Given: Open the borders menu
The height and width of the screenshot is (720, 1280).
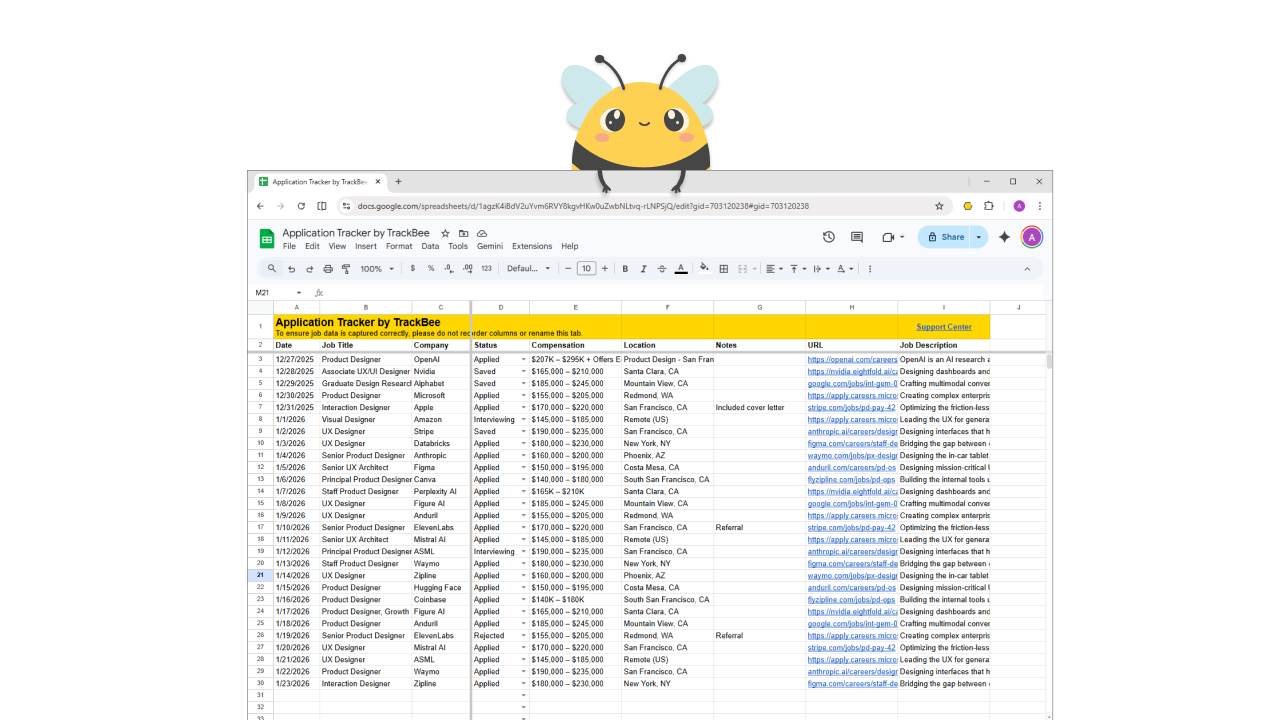Looking at the screenshot, I should click(723, 268).
